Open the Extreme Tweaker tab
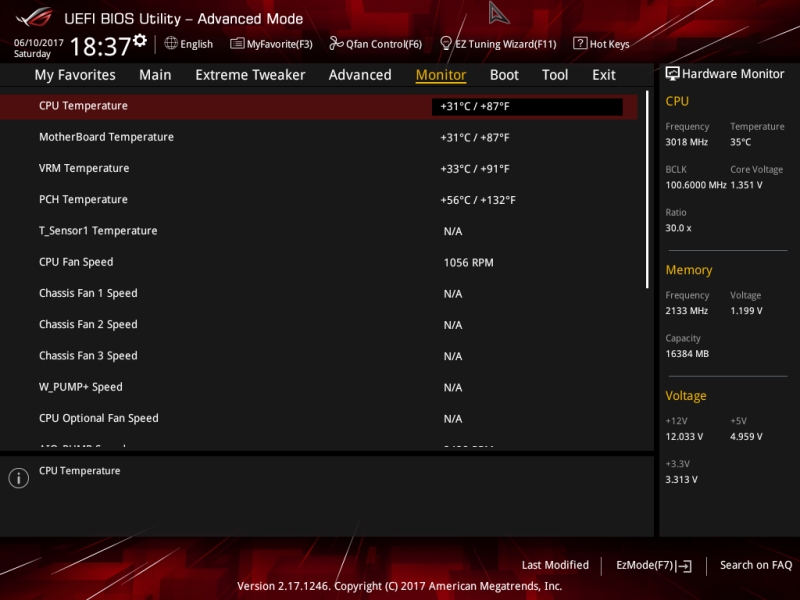Screen dimensions: 800x600 250,75
